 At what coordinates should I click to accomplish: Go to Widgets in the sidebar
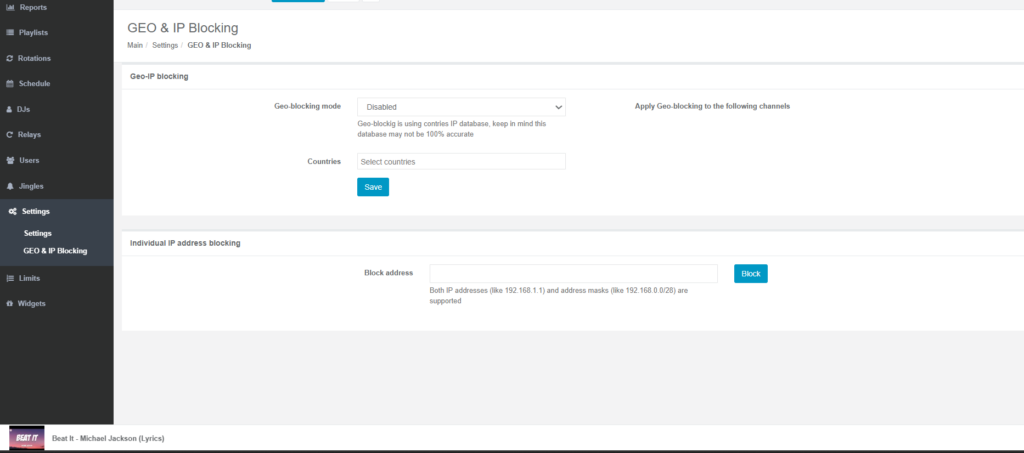(x=32, y=303)
